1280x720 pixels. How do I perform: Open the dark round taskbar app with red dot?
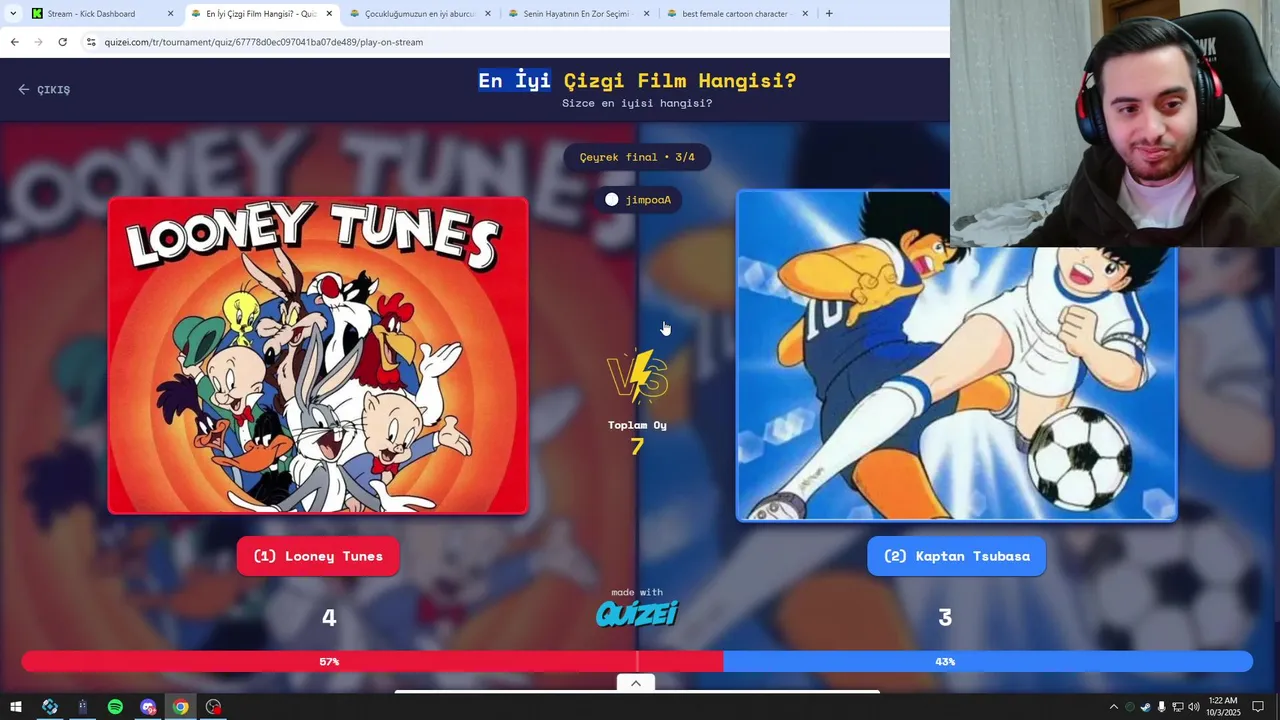[213, 707]
